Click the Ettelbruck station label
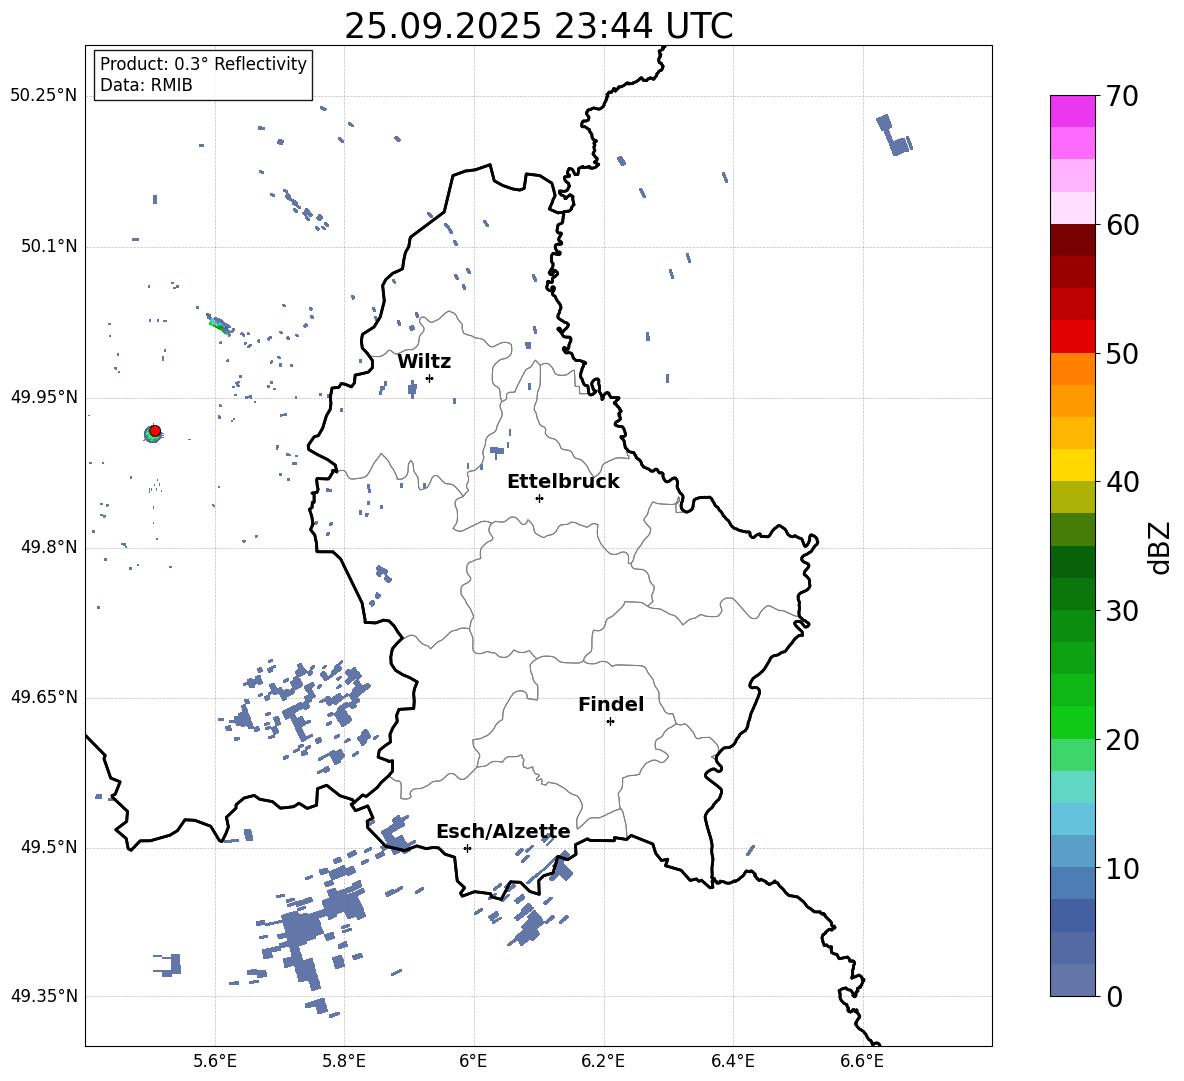The height and width of the screenshot is (1081, 1184). tap(563, 482)
